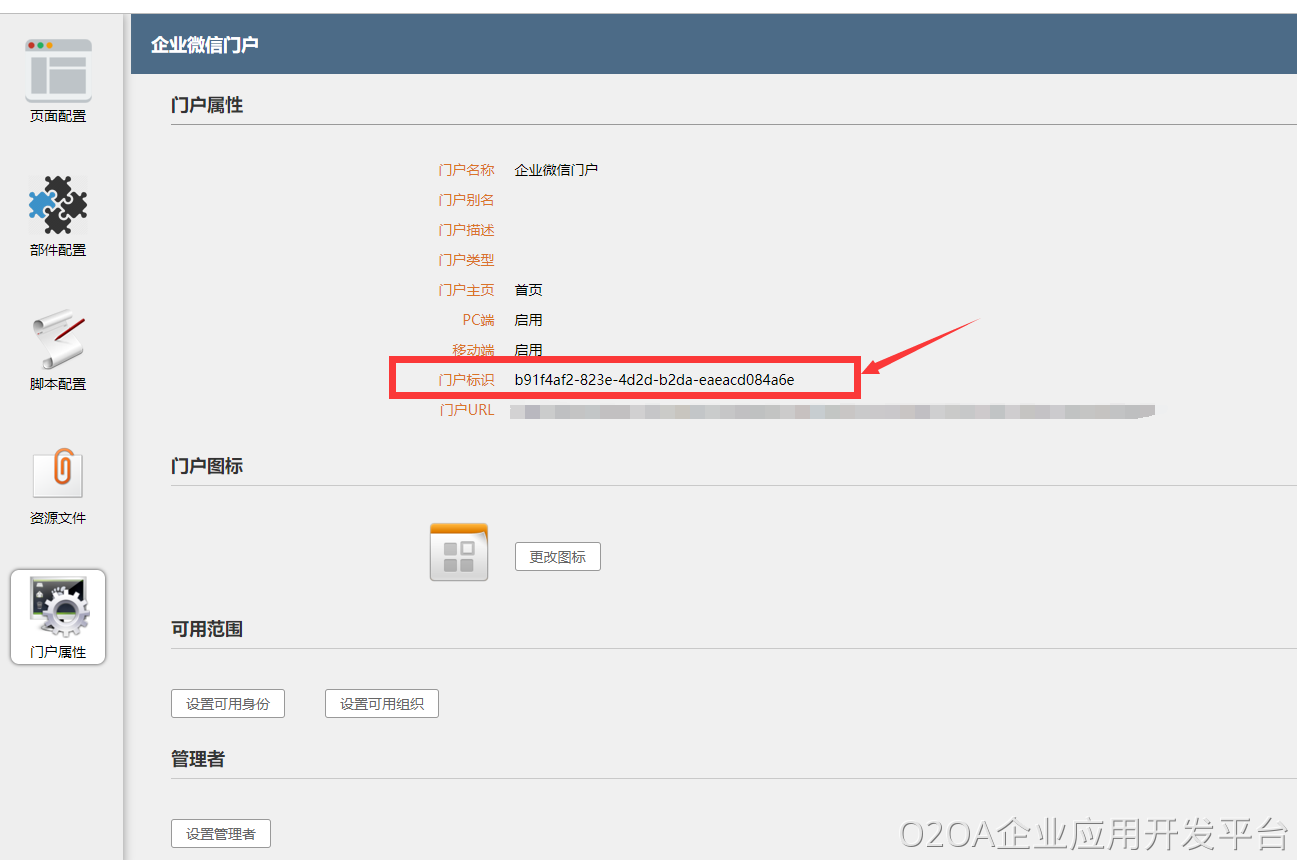Open the 脚本配置 script scroll icon

(58, 340)
